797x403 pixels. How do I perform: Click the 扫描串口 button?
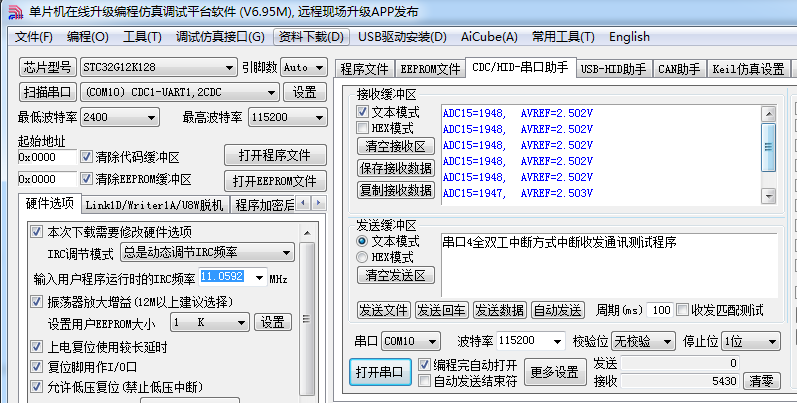48,92
